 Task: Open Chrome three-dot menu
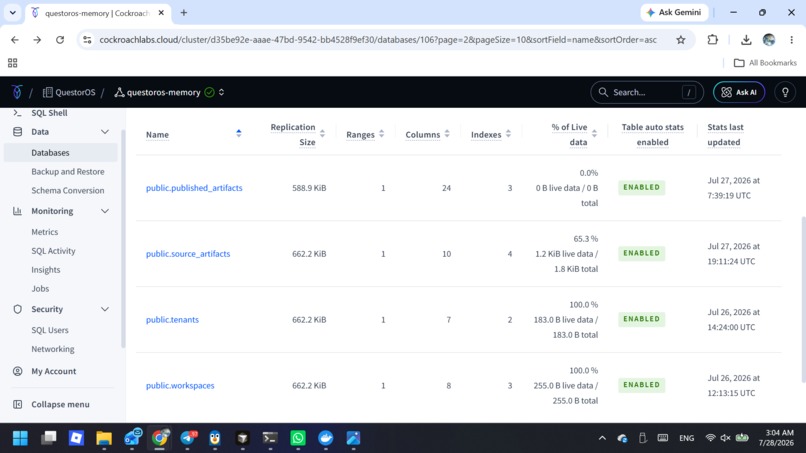792,40
